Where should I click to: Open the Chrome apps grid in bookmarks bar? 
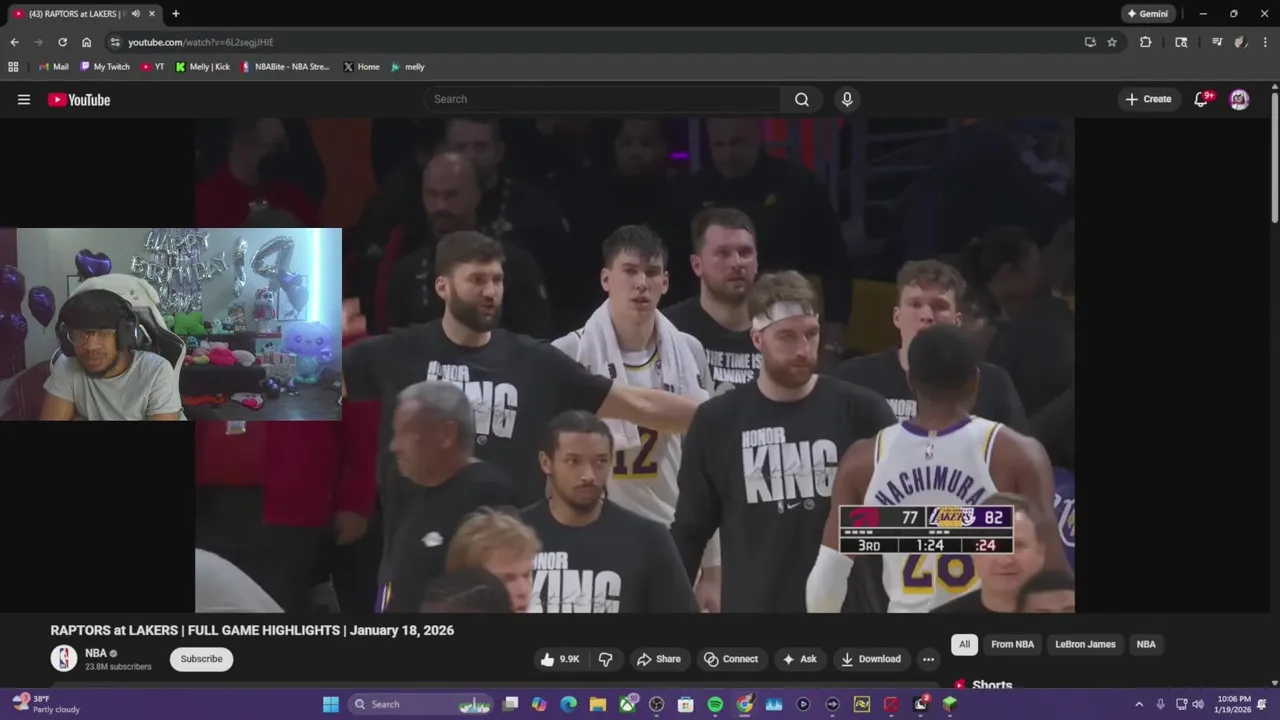[13, 67]
